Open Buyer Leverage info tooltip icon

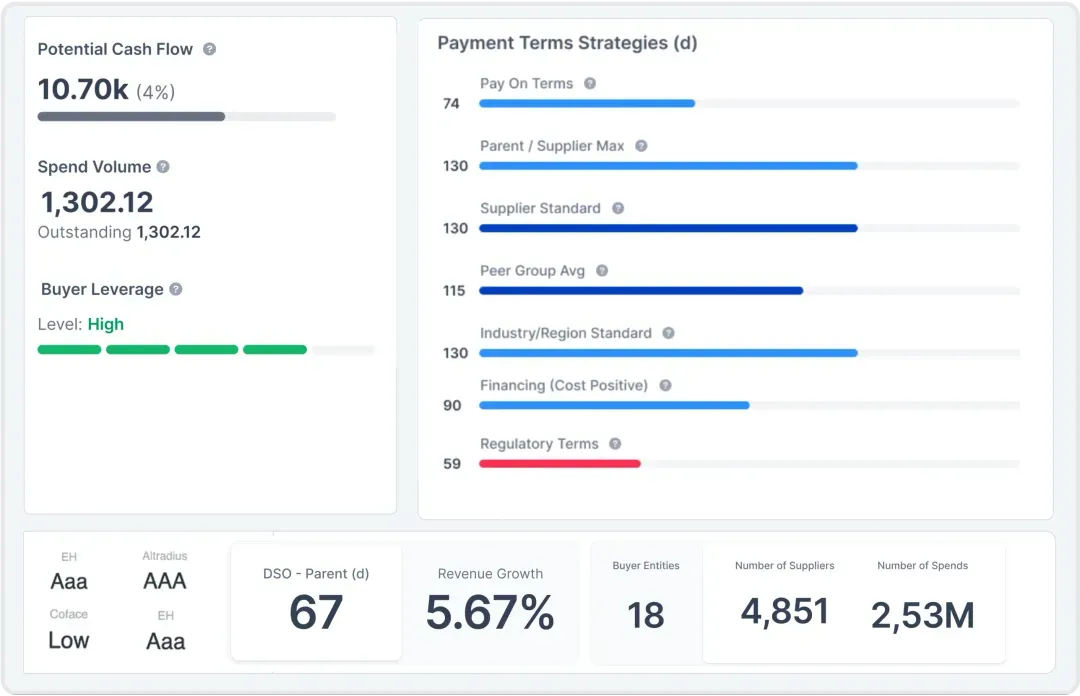[176, 289]
